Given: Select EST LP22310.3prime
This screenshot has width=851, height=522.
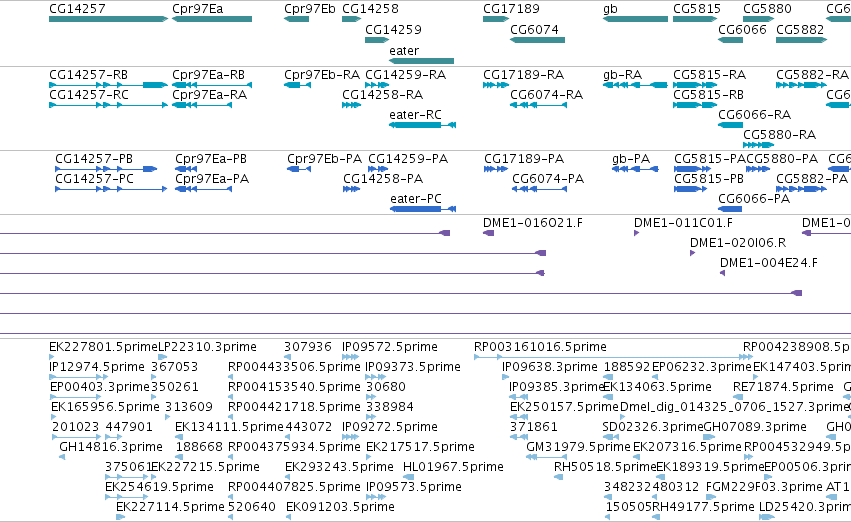Looking at the screenshot, I should (162, 357).
